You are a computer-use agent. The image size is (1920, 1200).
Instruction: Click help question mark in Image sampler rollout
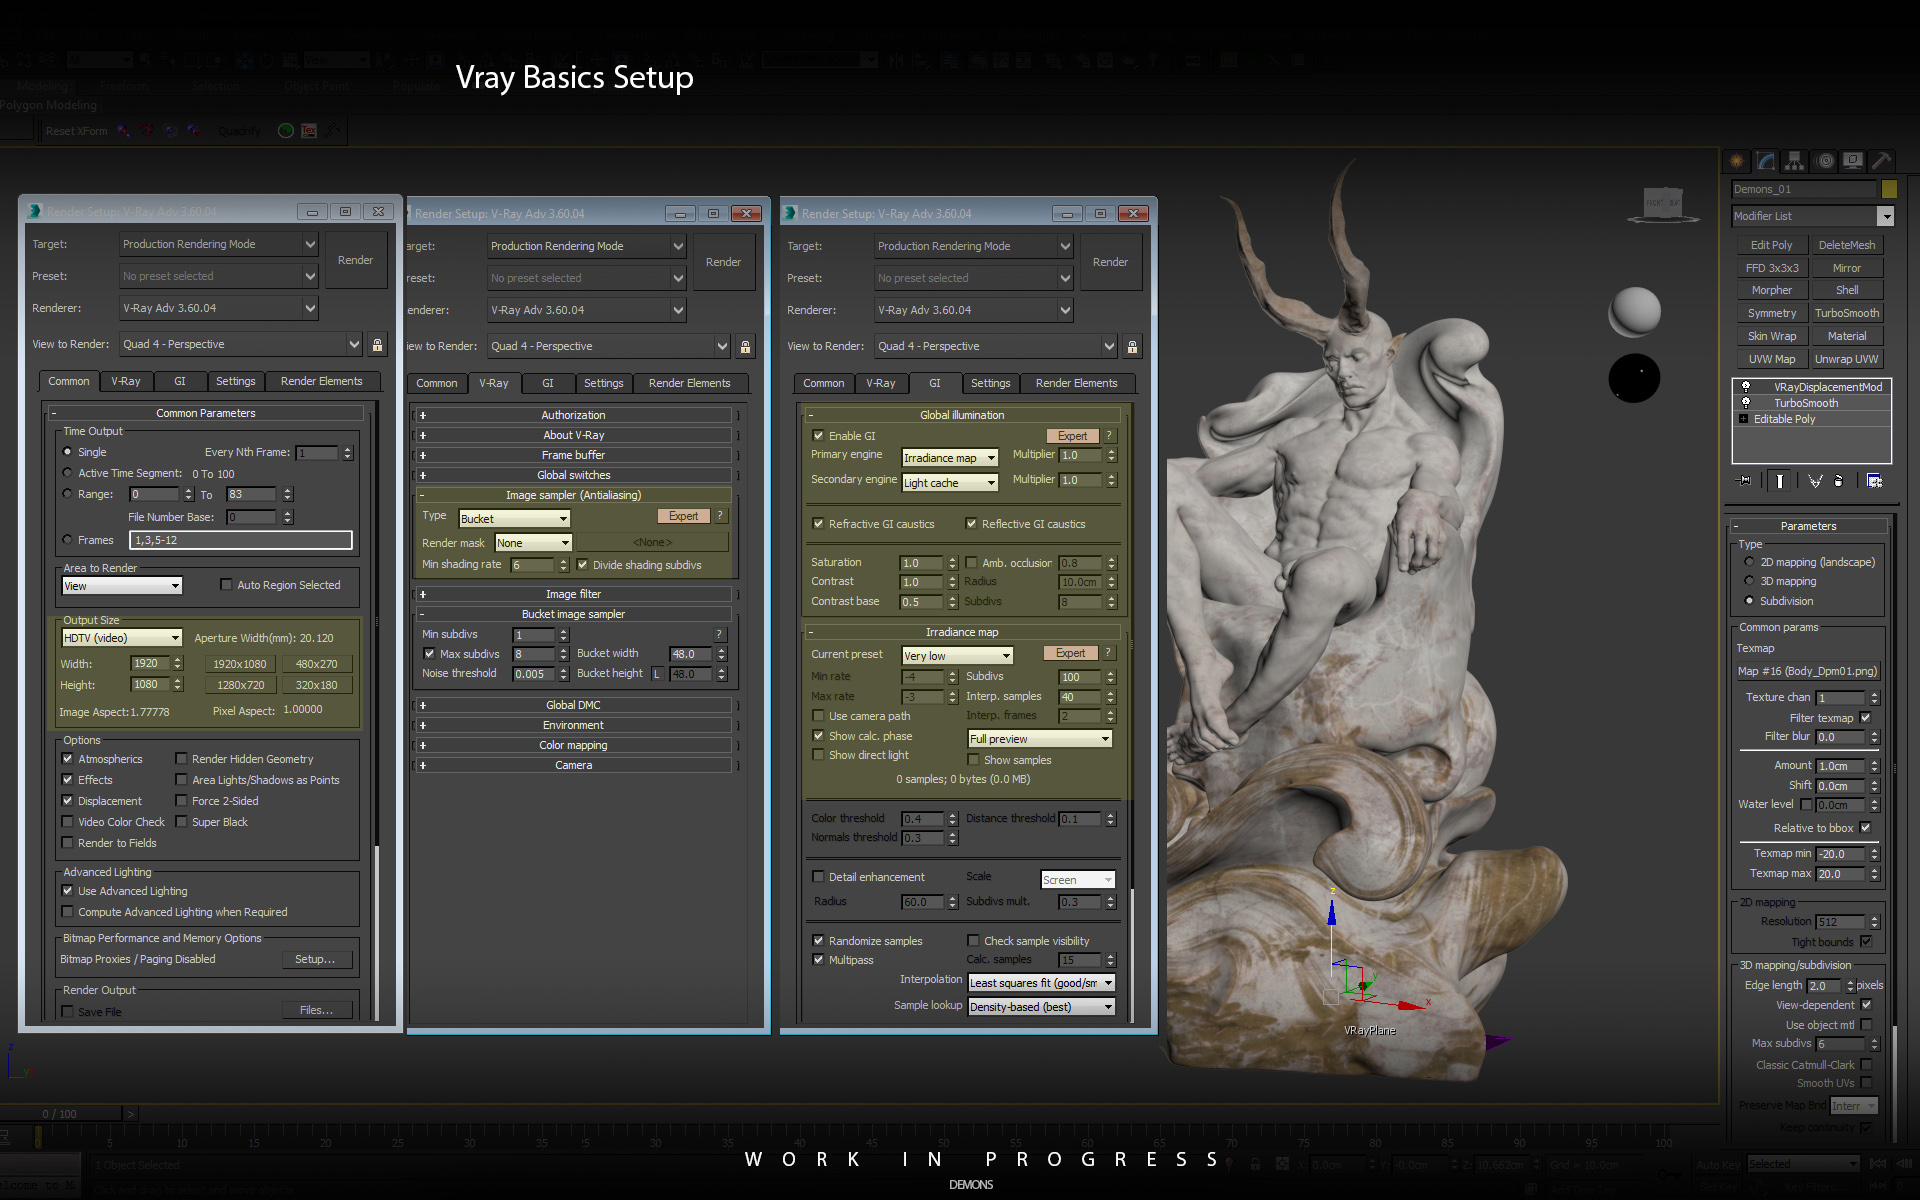[x=720, y=516]
